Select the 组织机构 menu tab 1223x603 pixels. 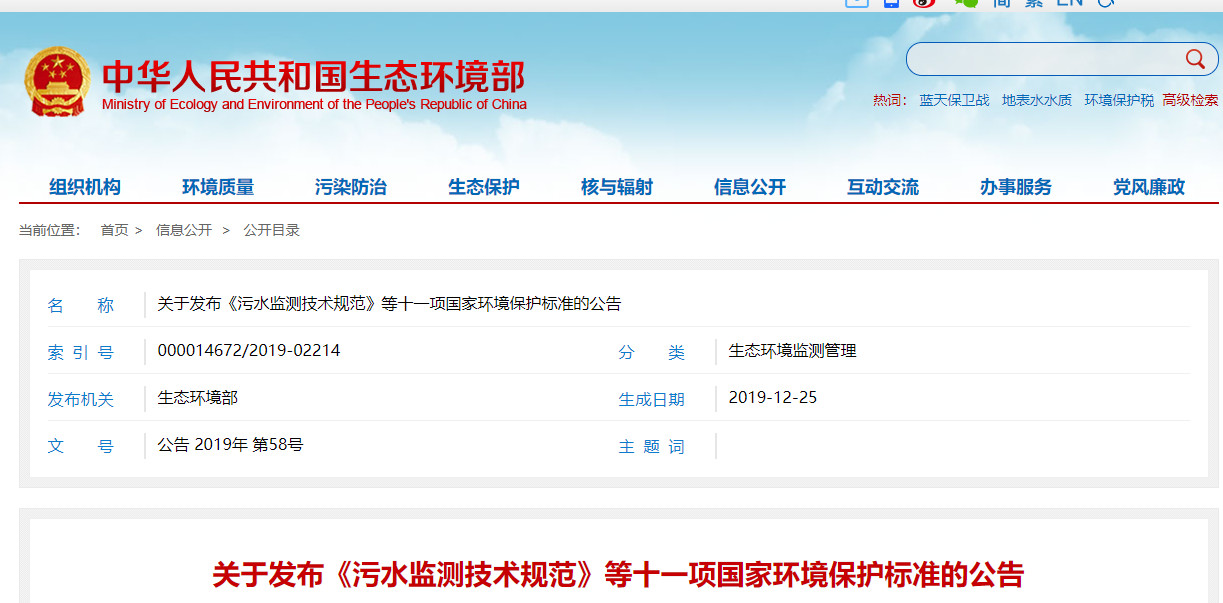(x=84, y=186)
